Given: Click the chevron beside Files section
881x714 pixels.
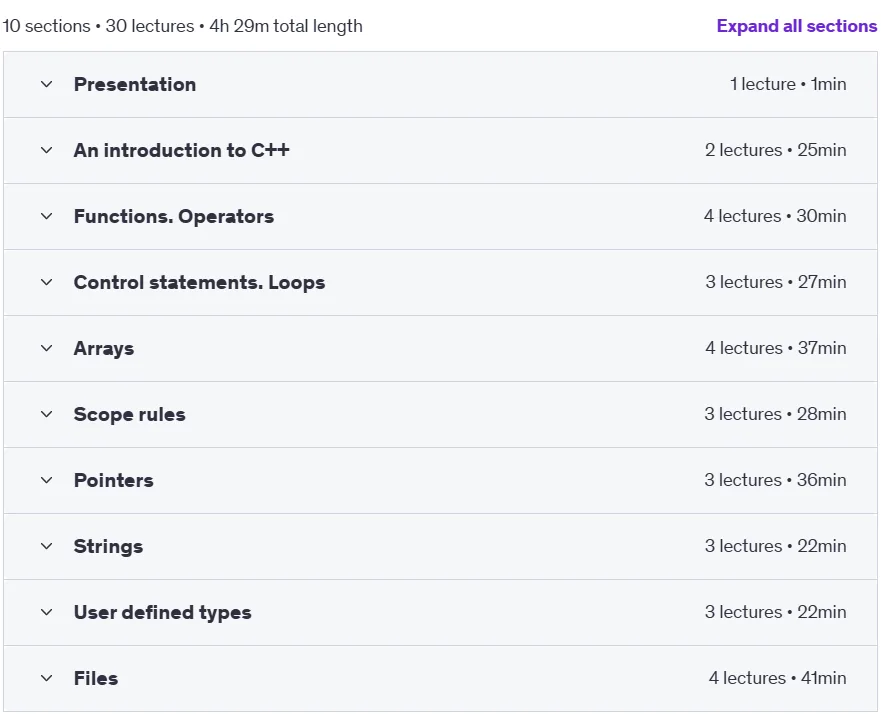Looking at the screenshot, I should (47, 679).
